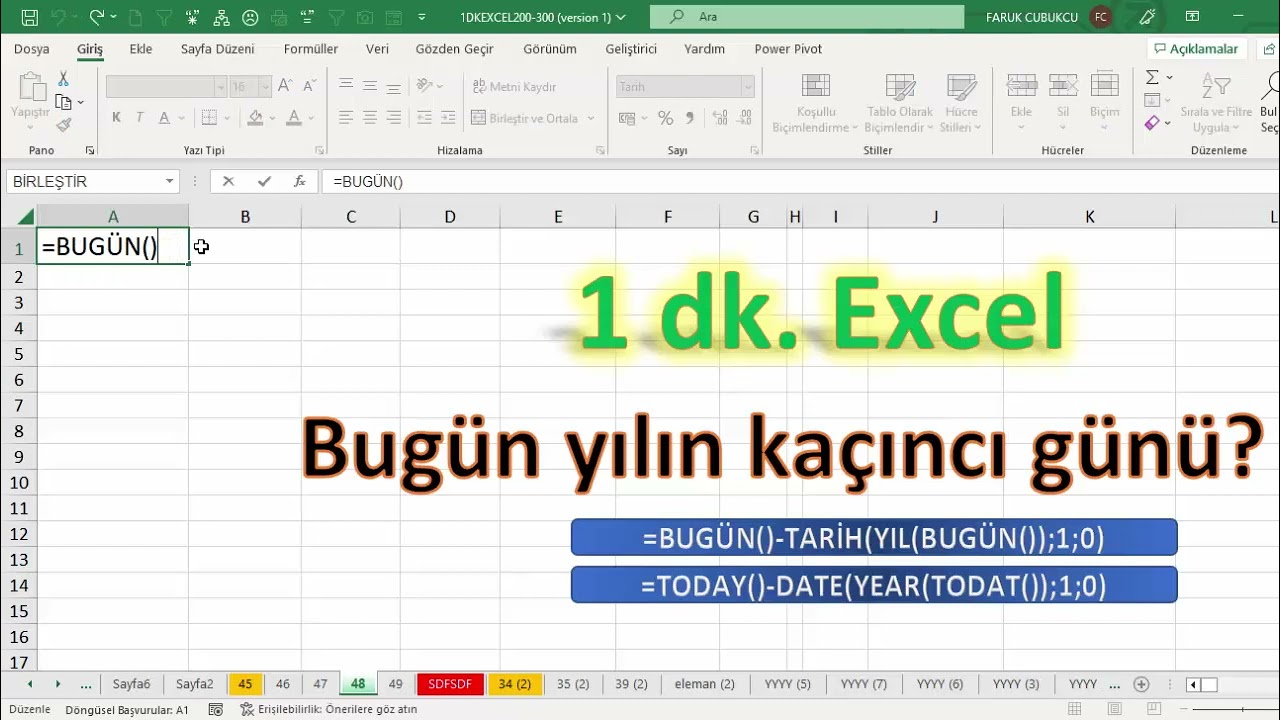
Task: Cancel the formula entry with the X
Action: [228, 181]
